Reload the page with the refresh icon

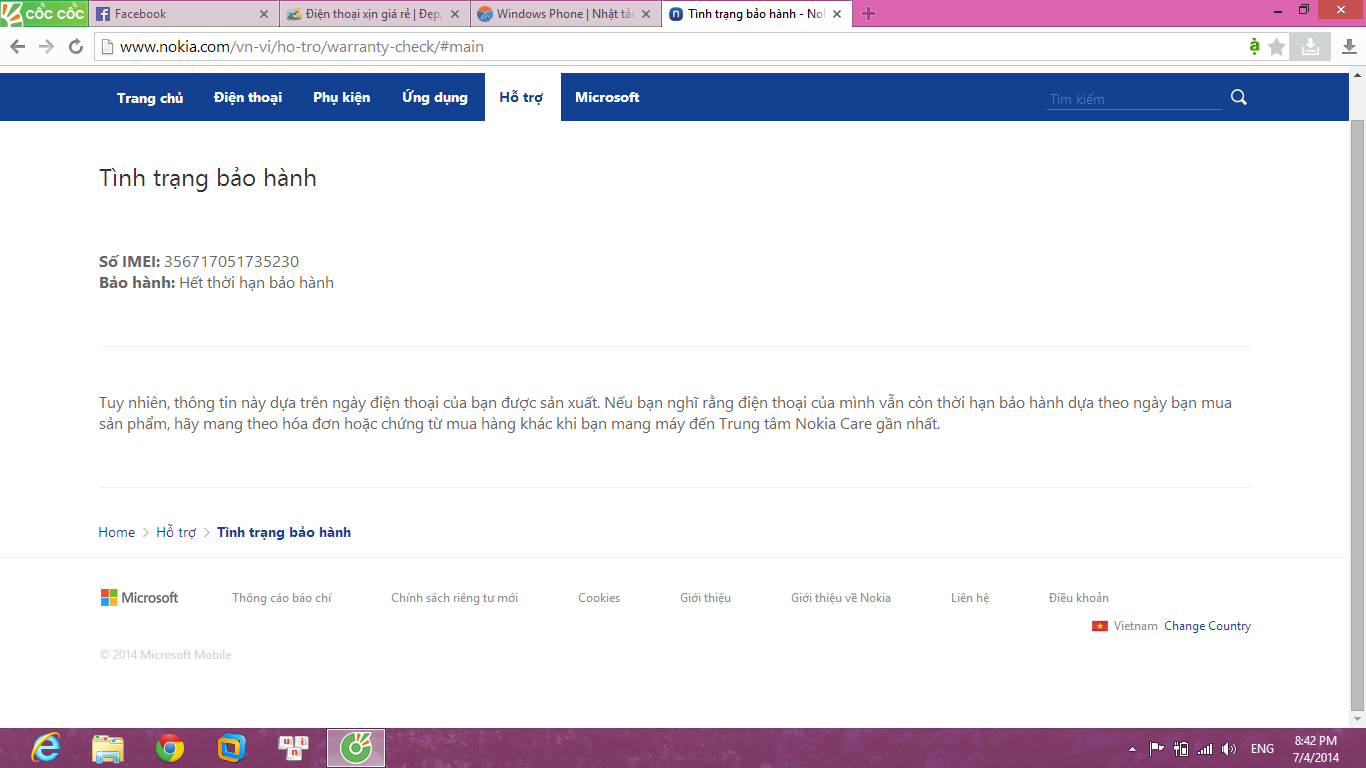pyautogui.click(x=76, y=47)
